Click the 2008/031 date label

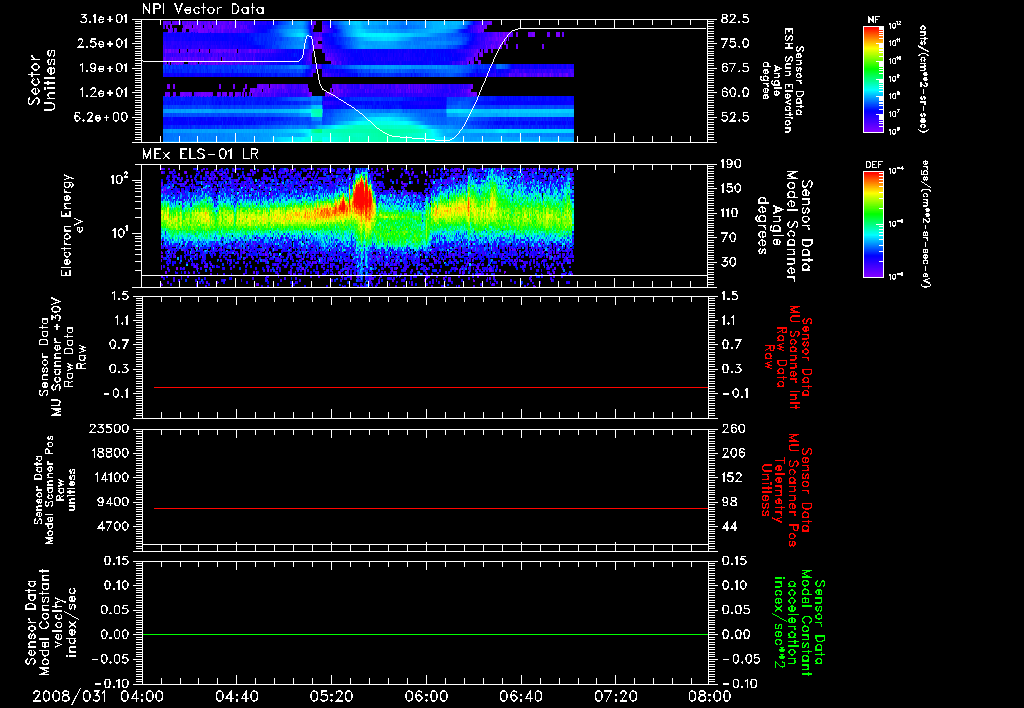pyautogui.click(x=69, y=696)
